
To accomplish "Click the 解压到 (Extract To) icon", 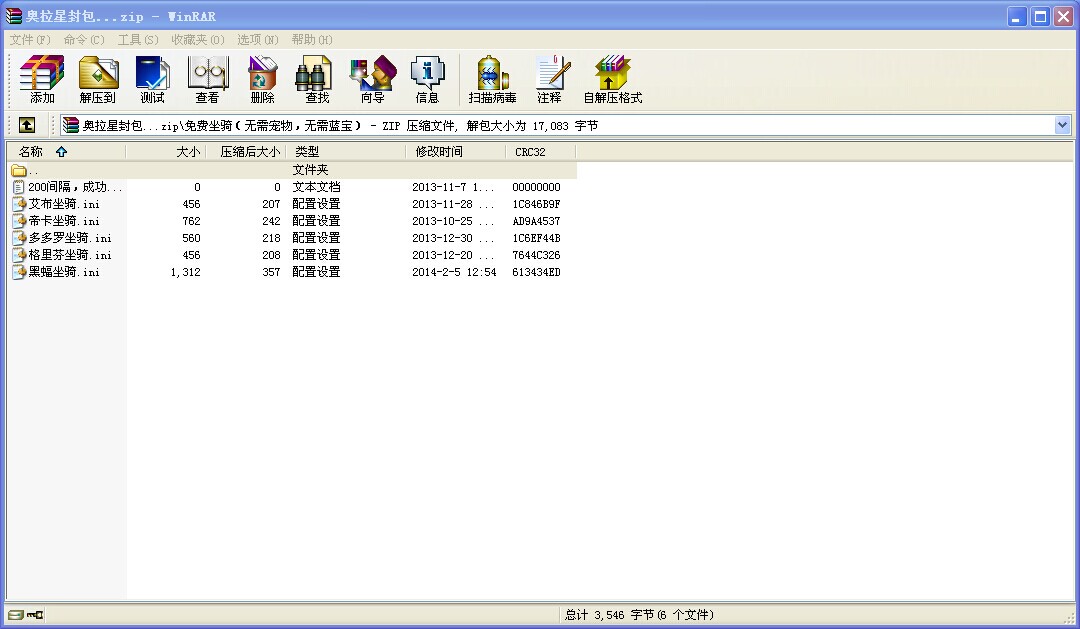I will (x=98, y=80).
